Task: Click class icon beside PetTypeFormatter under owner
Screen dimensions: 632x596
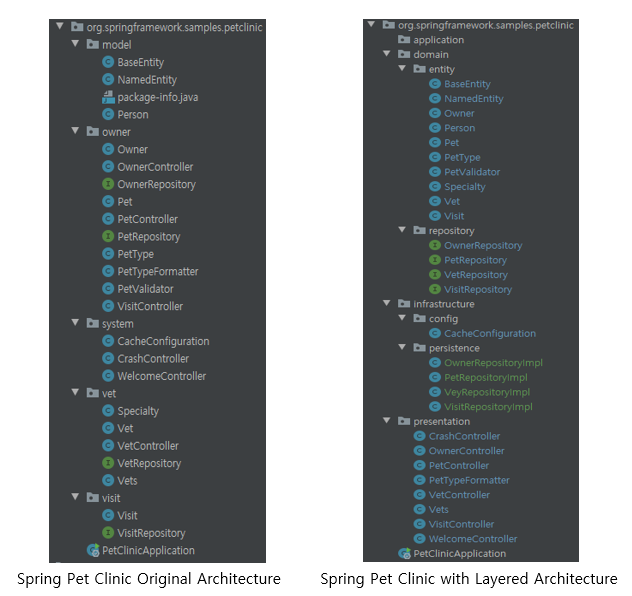Action: click(x=108, y=271)
